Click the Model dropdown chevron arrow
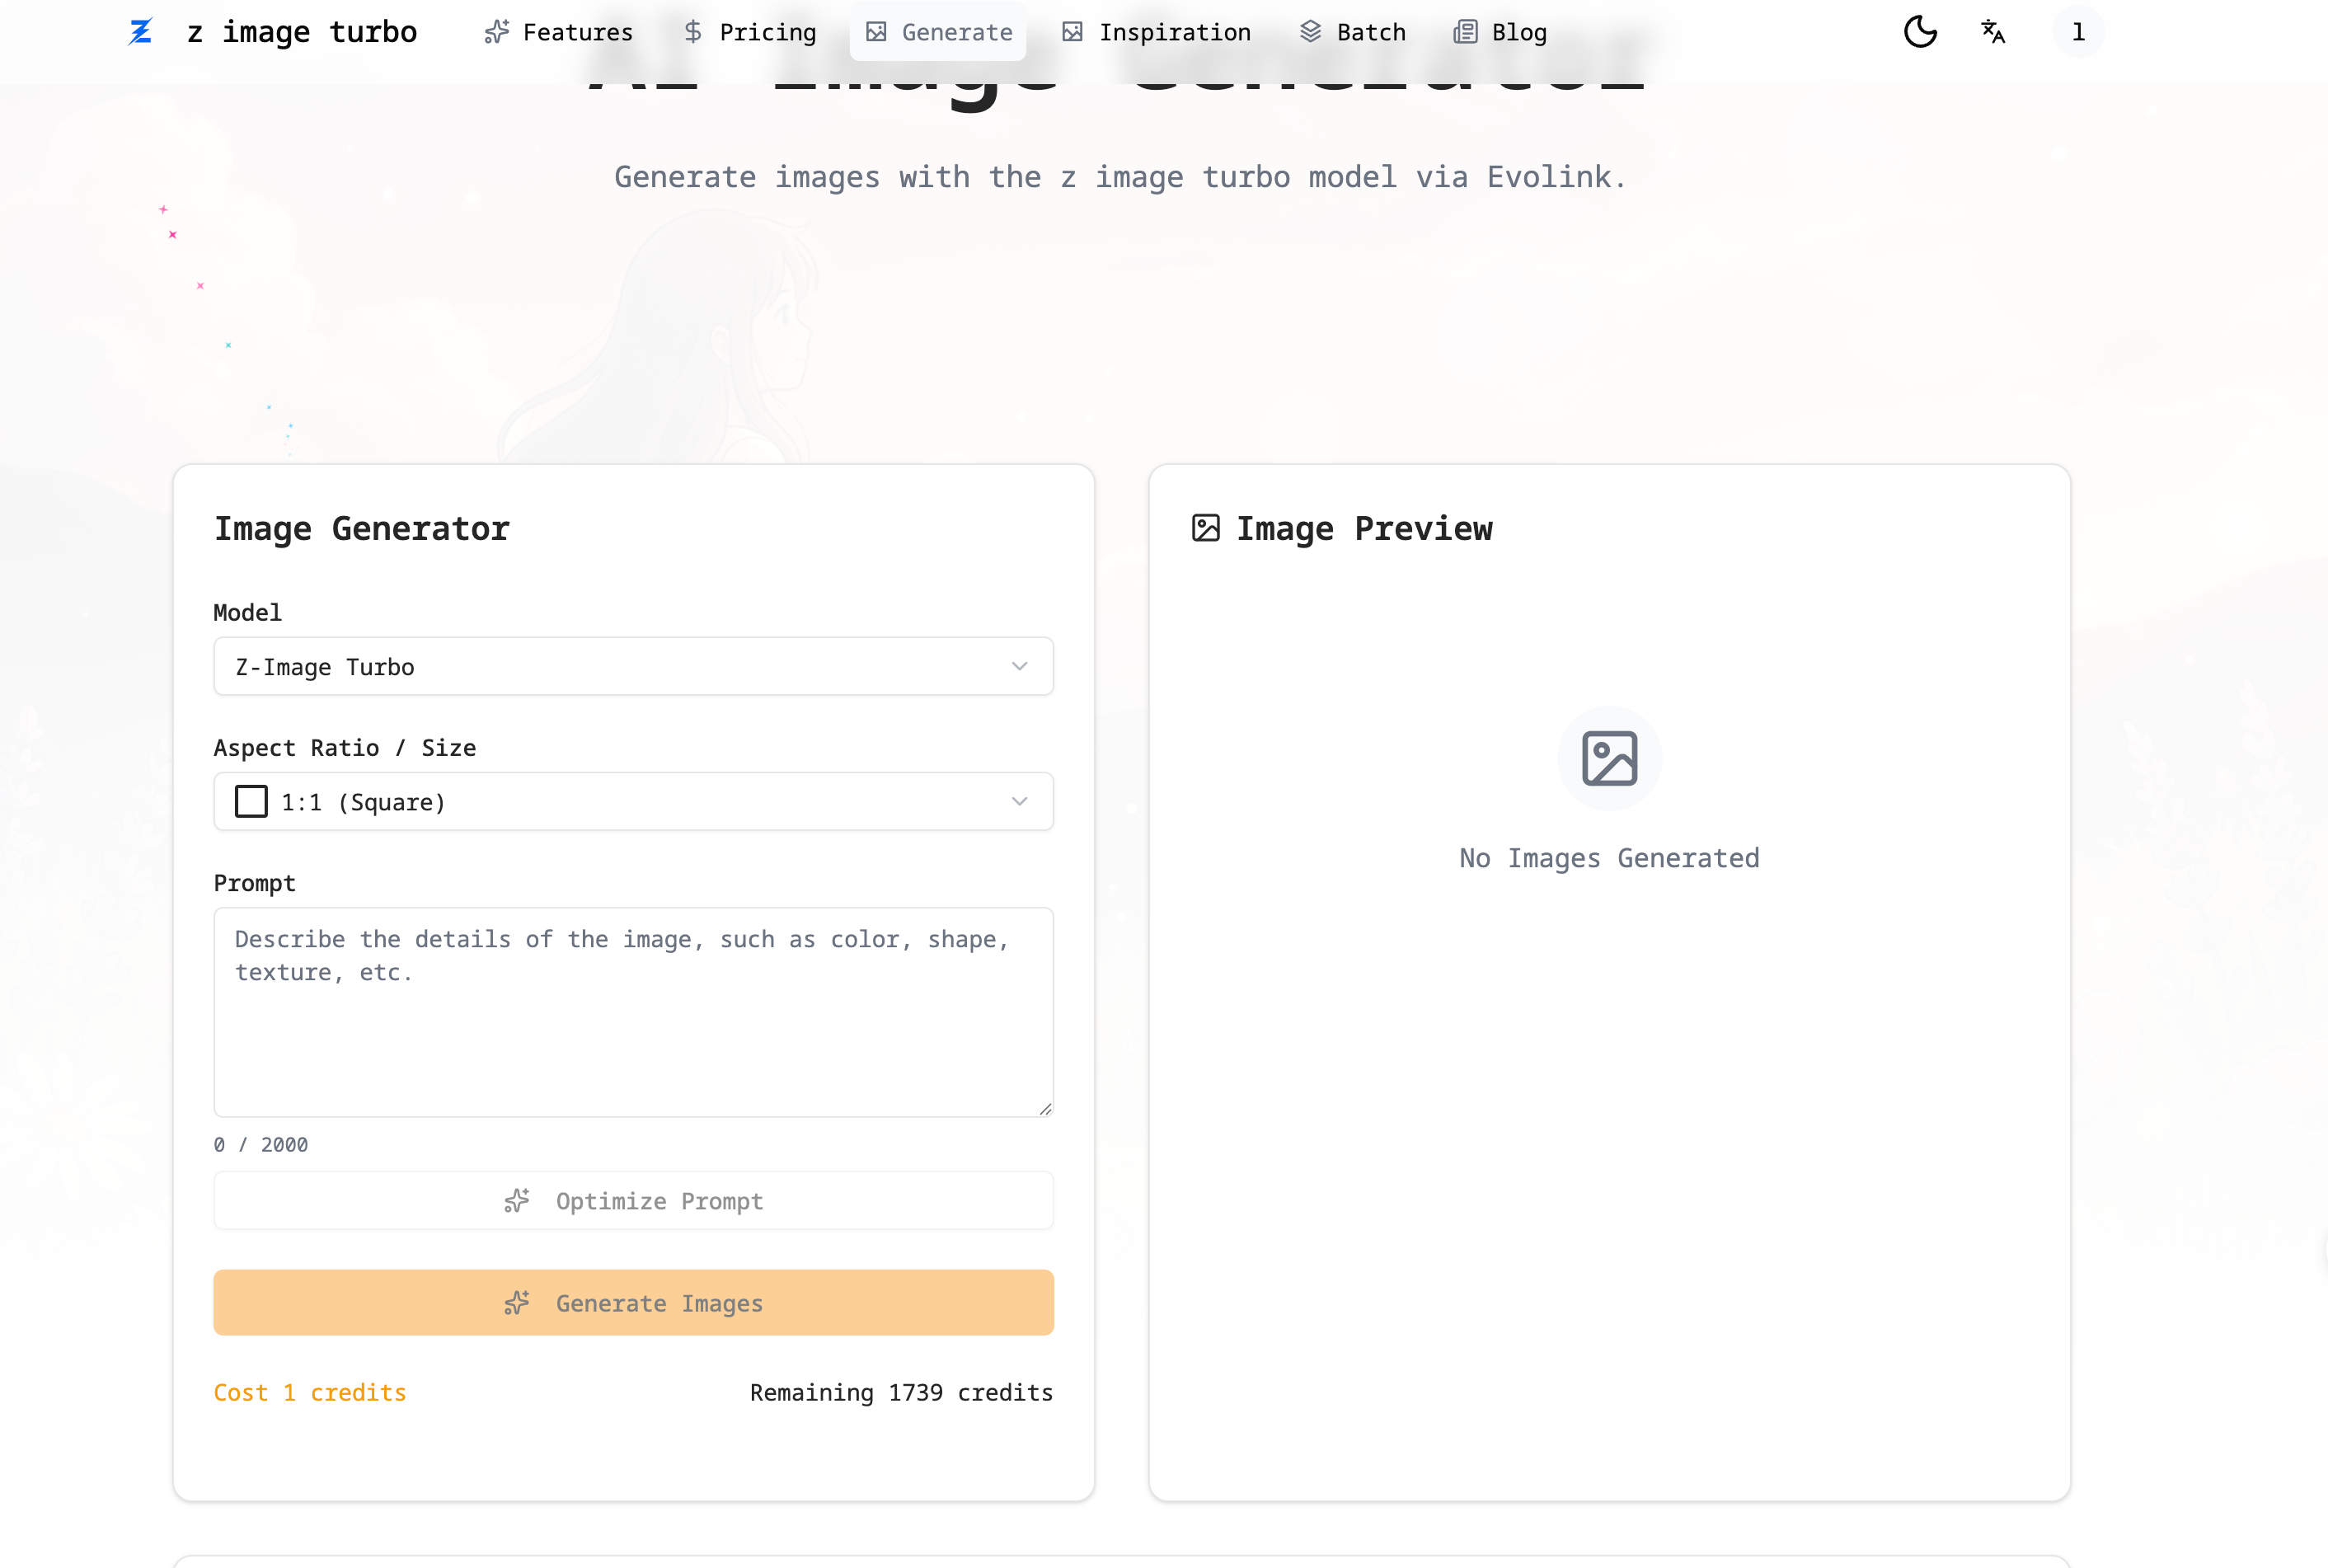This screenshot has height=1568, width=2328. [1019, 667]
